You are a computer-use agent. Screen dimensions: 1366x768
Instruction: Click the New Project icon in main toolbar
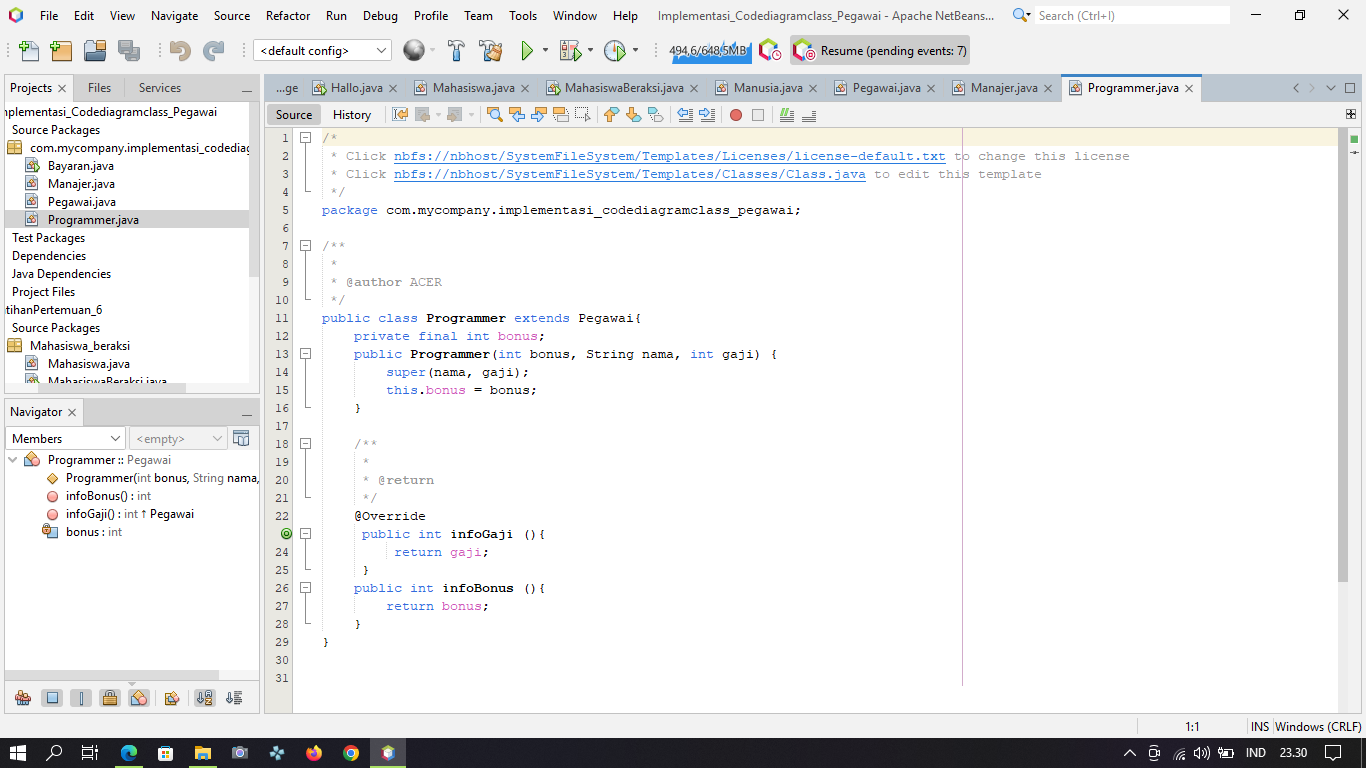(60, 50)
